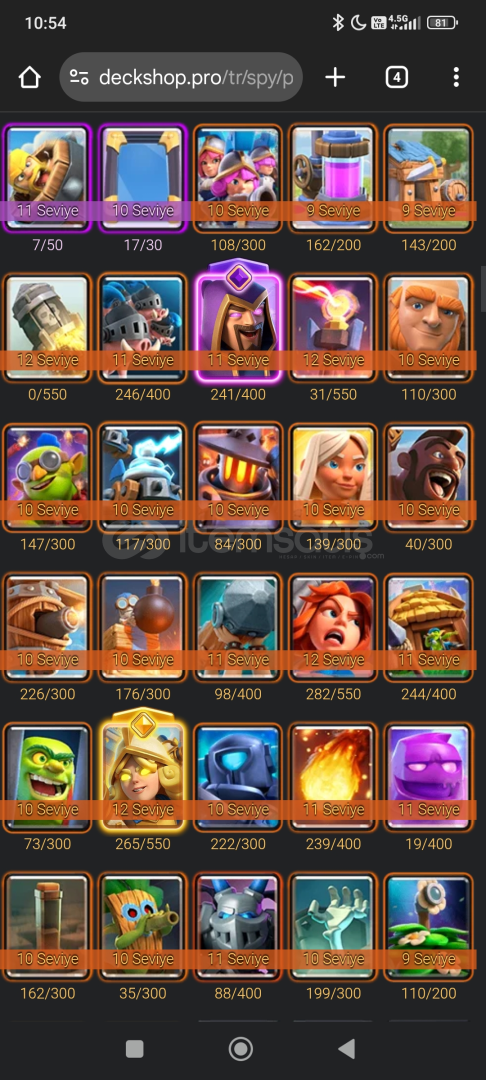
Task: Open the Mirror card at 17/30
Action: point(142,178)
